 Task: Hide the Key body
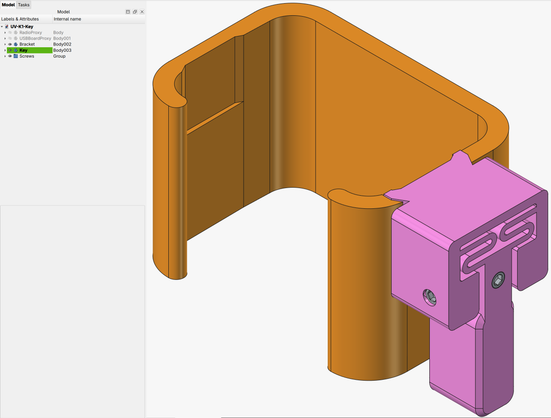coord(10,50)
